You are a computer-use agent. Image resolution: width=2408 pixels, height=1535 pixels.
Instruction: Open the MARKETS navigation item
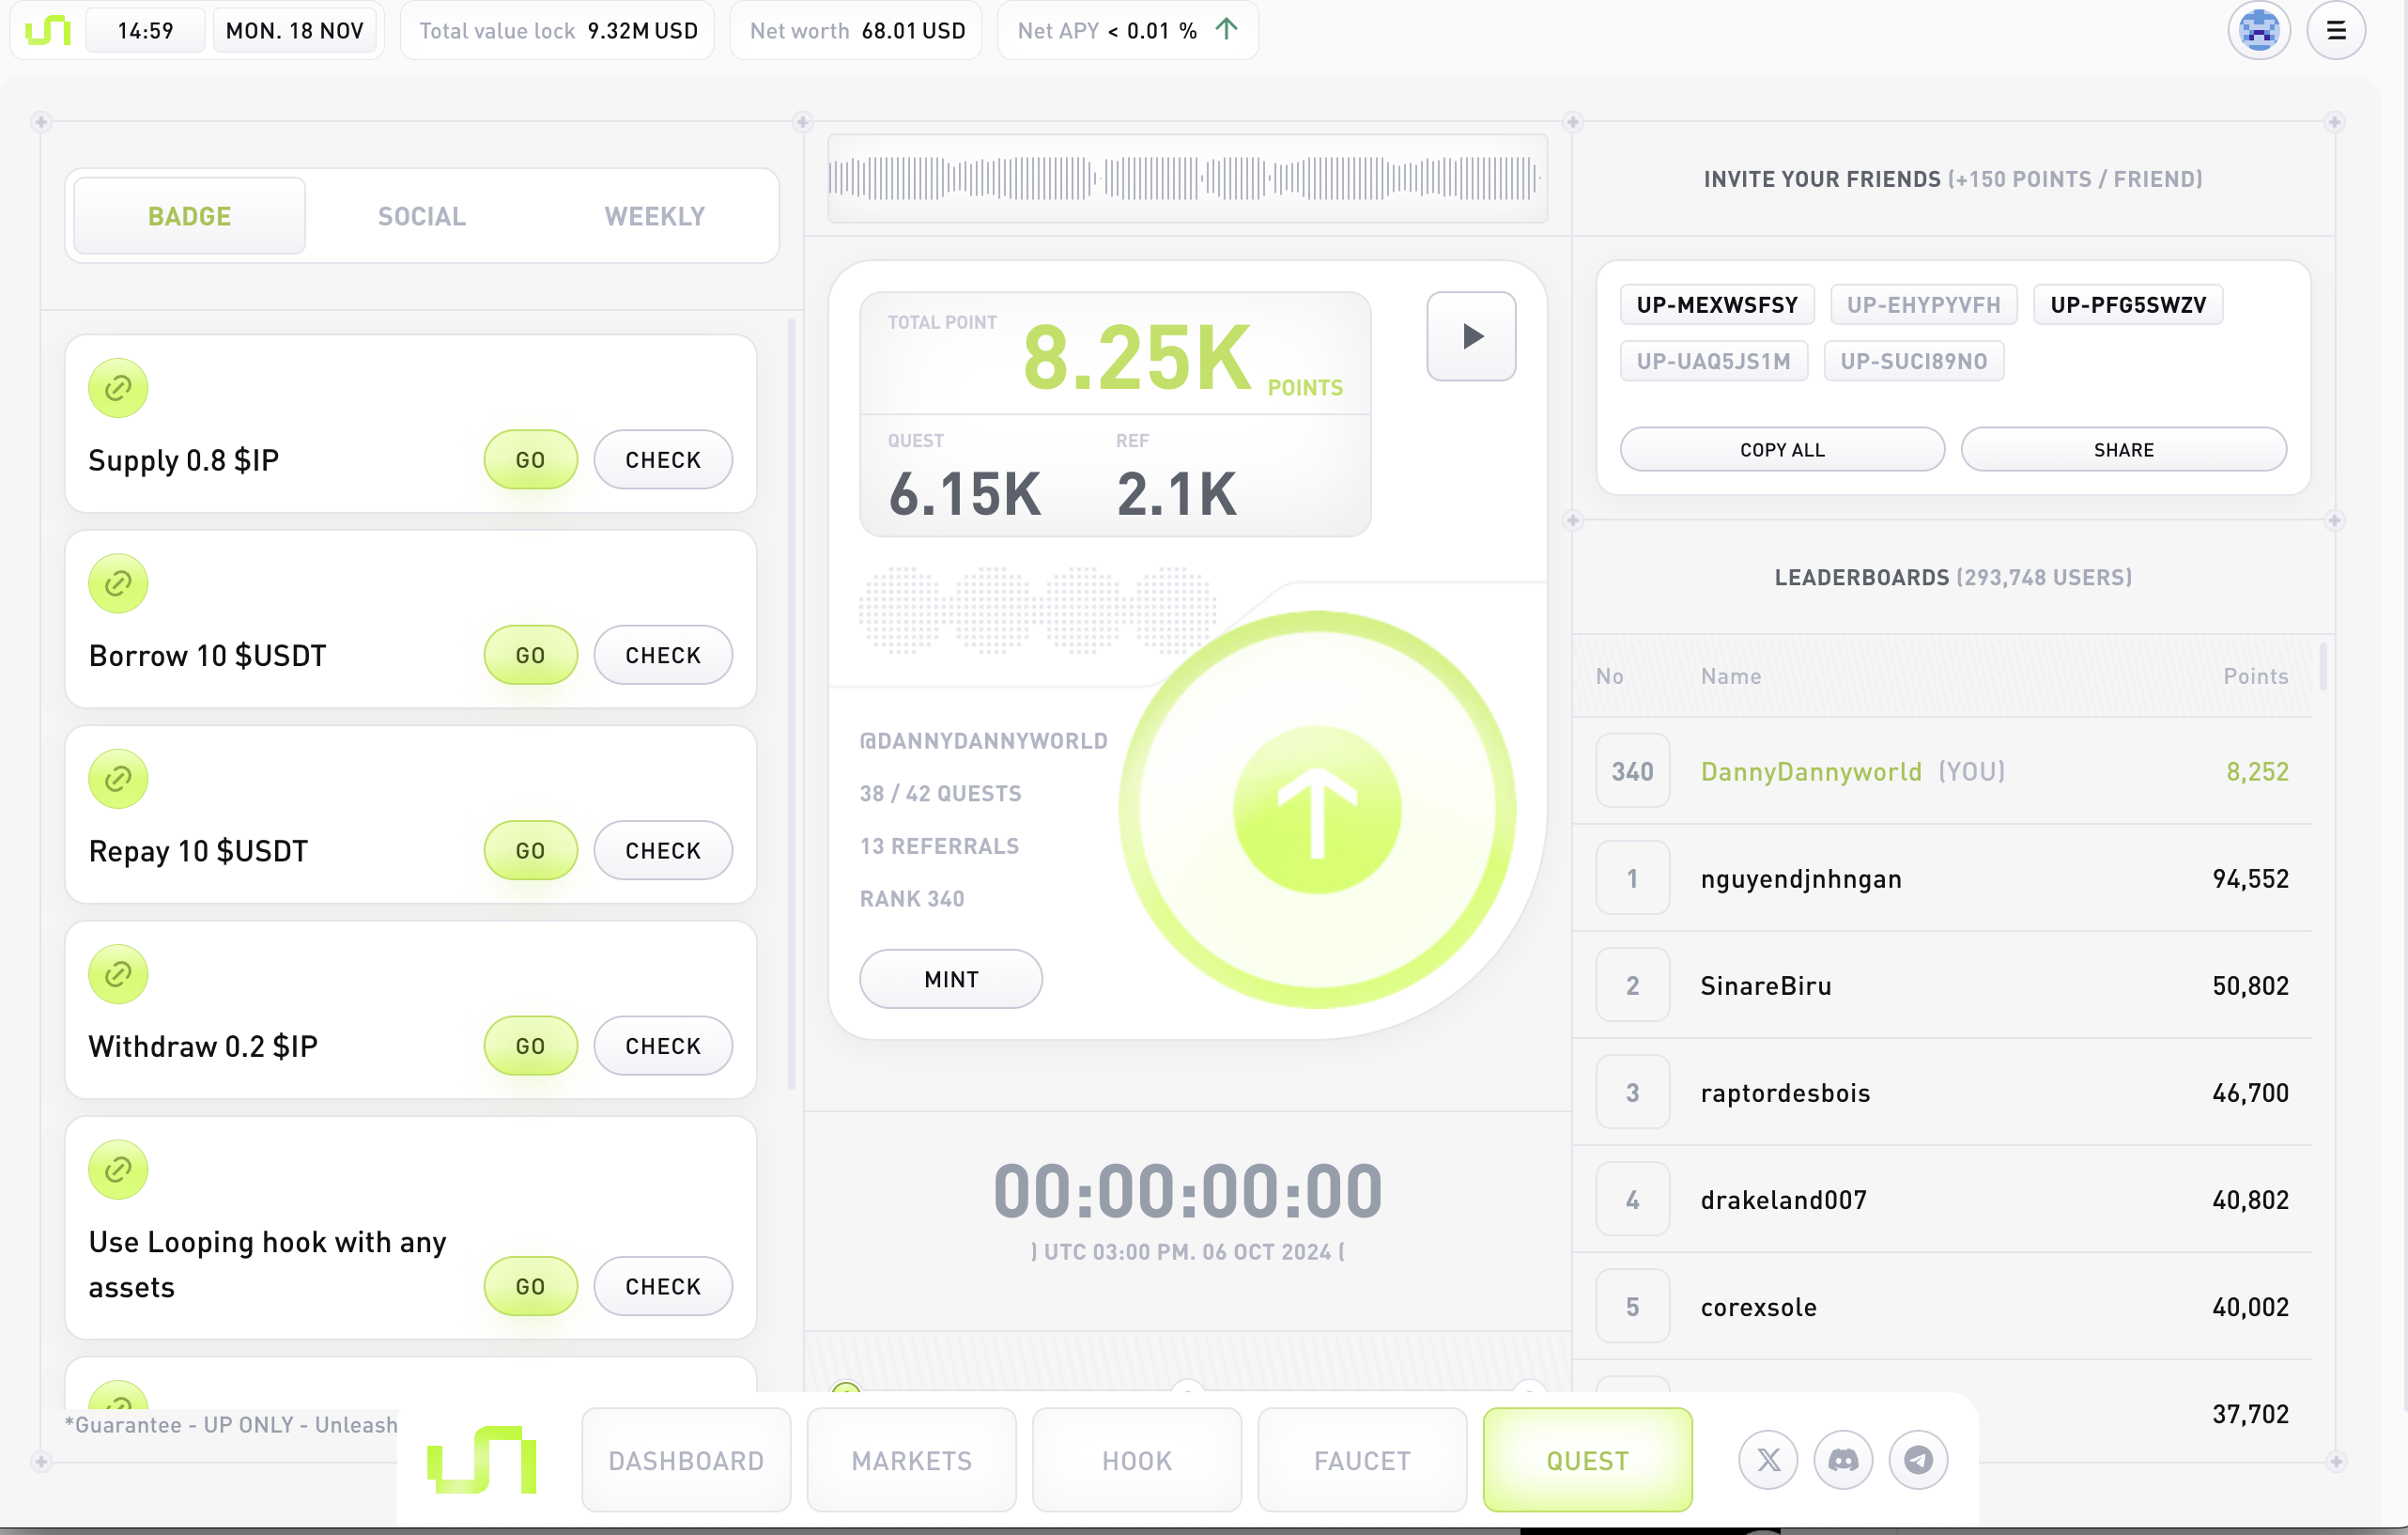[911, 1460]
